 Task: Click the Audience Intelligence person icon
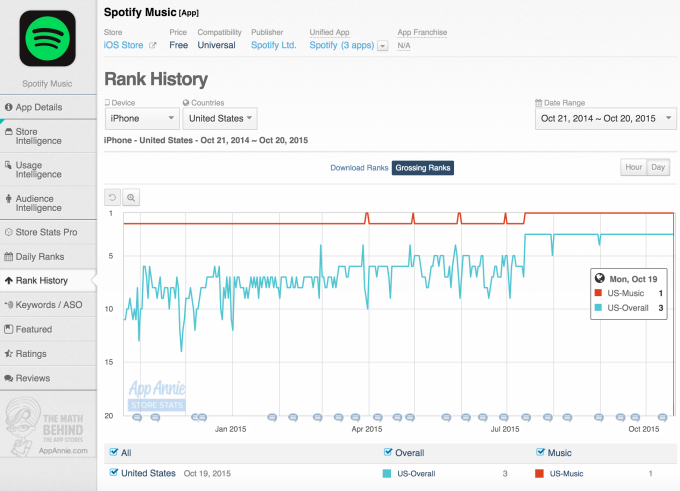point(8,199)
